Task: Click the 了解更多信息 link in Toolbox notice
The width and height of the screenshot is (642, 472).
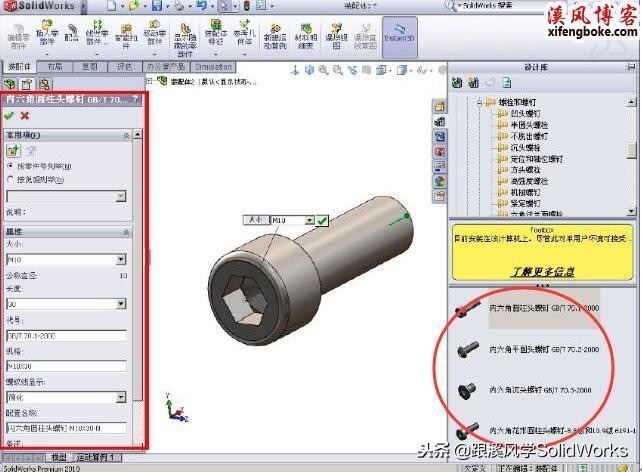Action: (x=543, y=272)
